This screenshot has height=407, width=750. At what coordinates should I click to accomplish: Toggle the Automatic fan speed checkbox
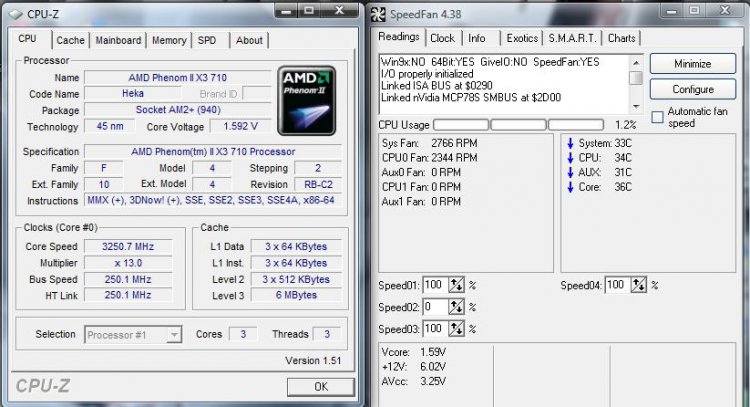pos(658,117)
